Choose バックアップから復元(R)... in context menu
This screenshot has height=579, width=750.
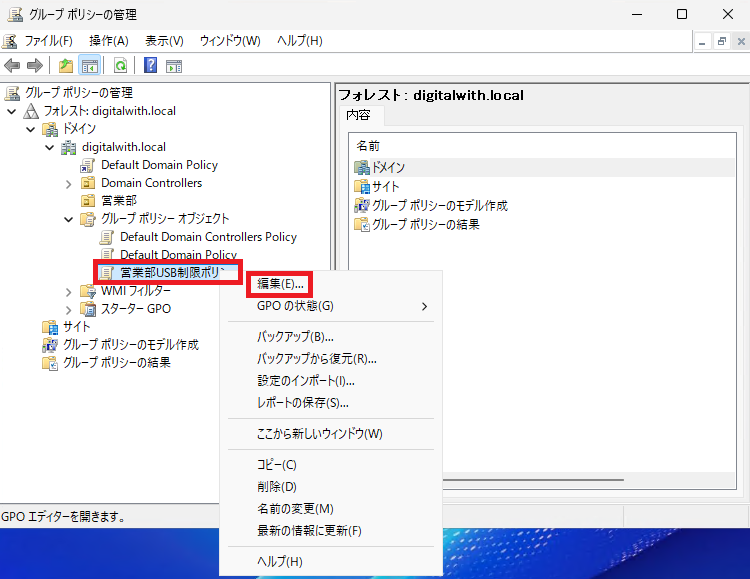pyautogui.click(x=317, y=359)
